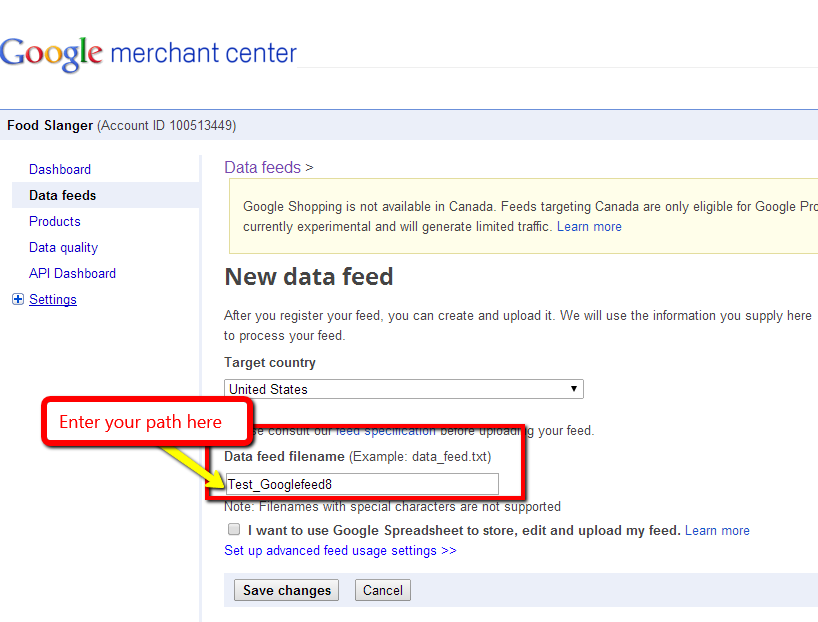818x622 pixels.
Task: Enable the Google Spreadsheet upload checkbox
Action: pos(233,529)
